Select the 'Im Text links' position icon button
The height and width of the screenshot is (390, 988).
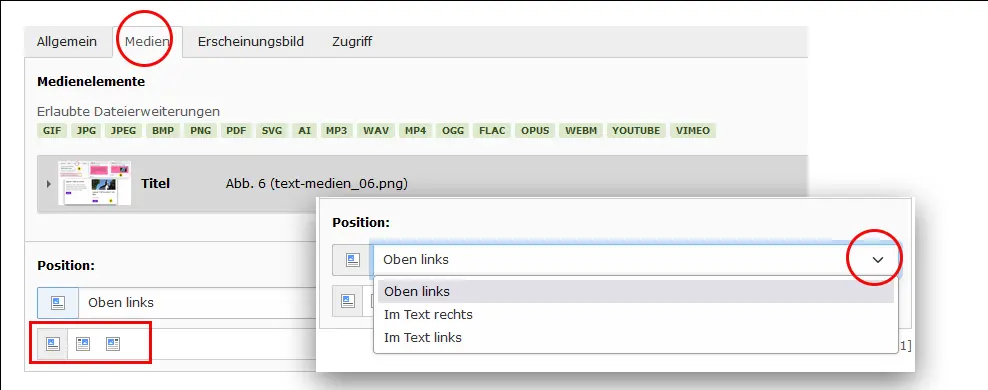tap(113, 344)
